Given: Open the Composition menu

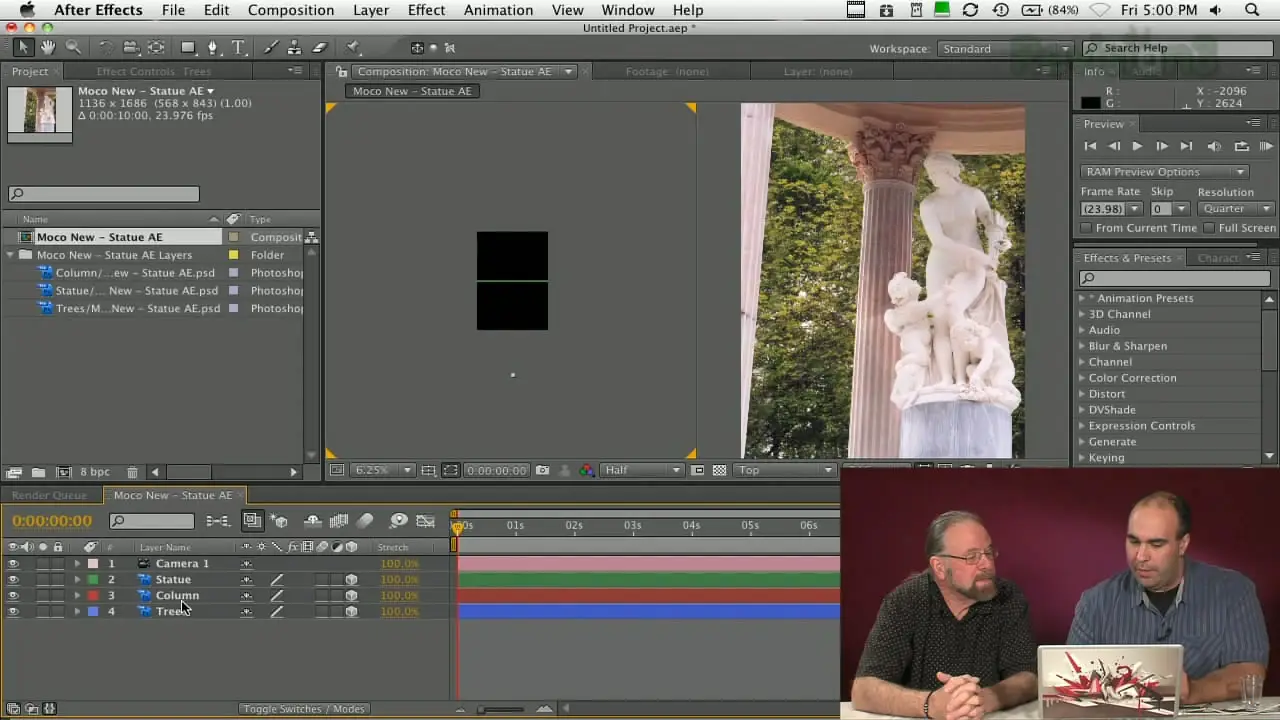Looking at the screenshot, I should (291, 10).
